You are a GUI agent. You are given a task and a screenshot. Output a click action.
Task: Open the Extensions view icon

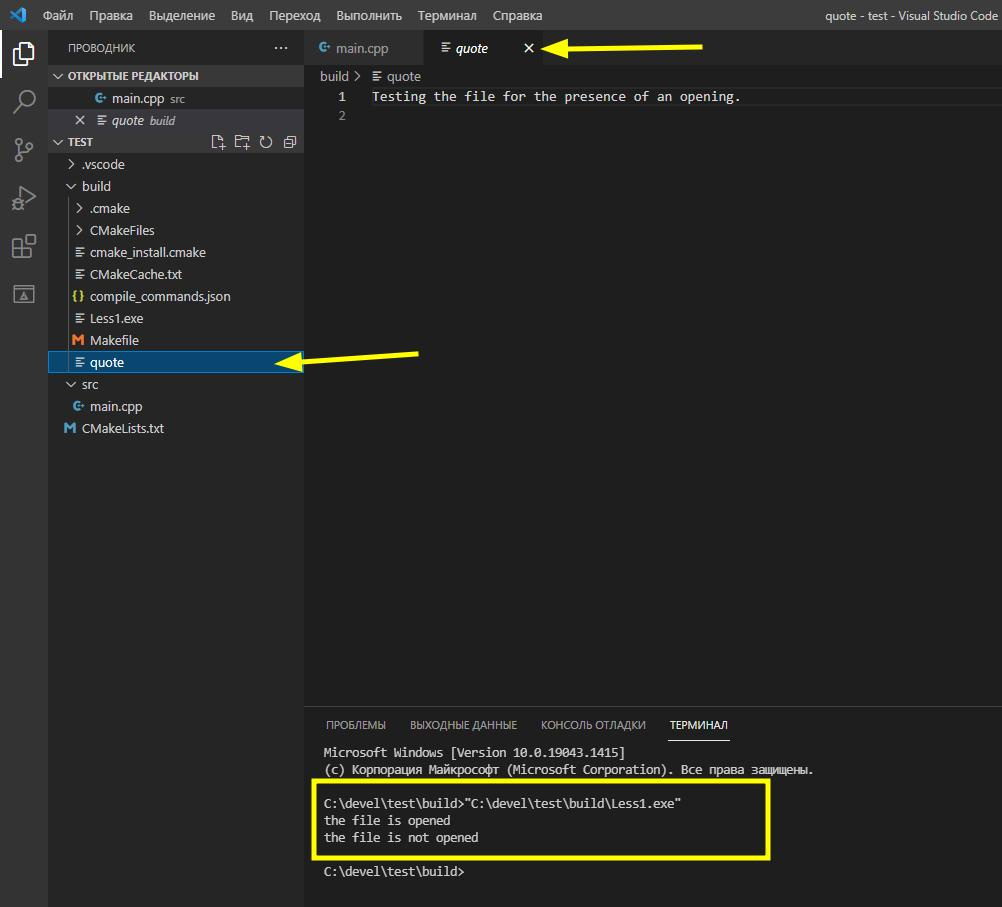pos(23,246)
